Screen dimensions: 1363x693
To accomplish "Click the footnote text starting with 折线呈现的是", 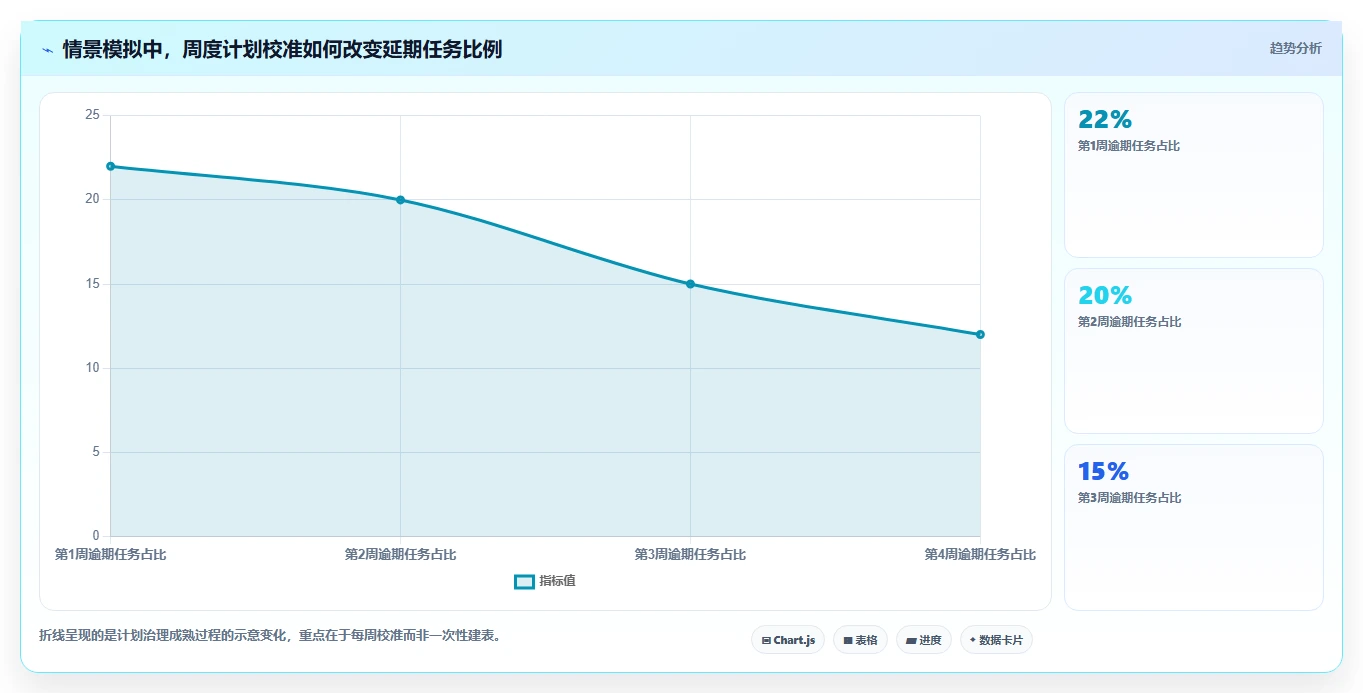I will [x=270, y=635].
